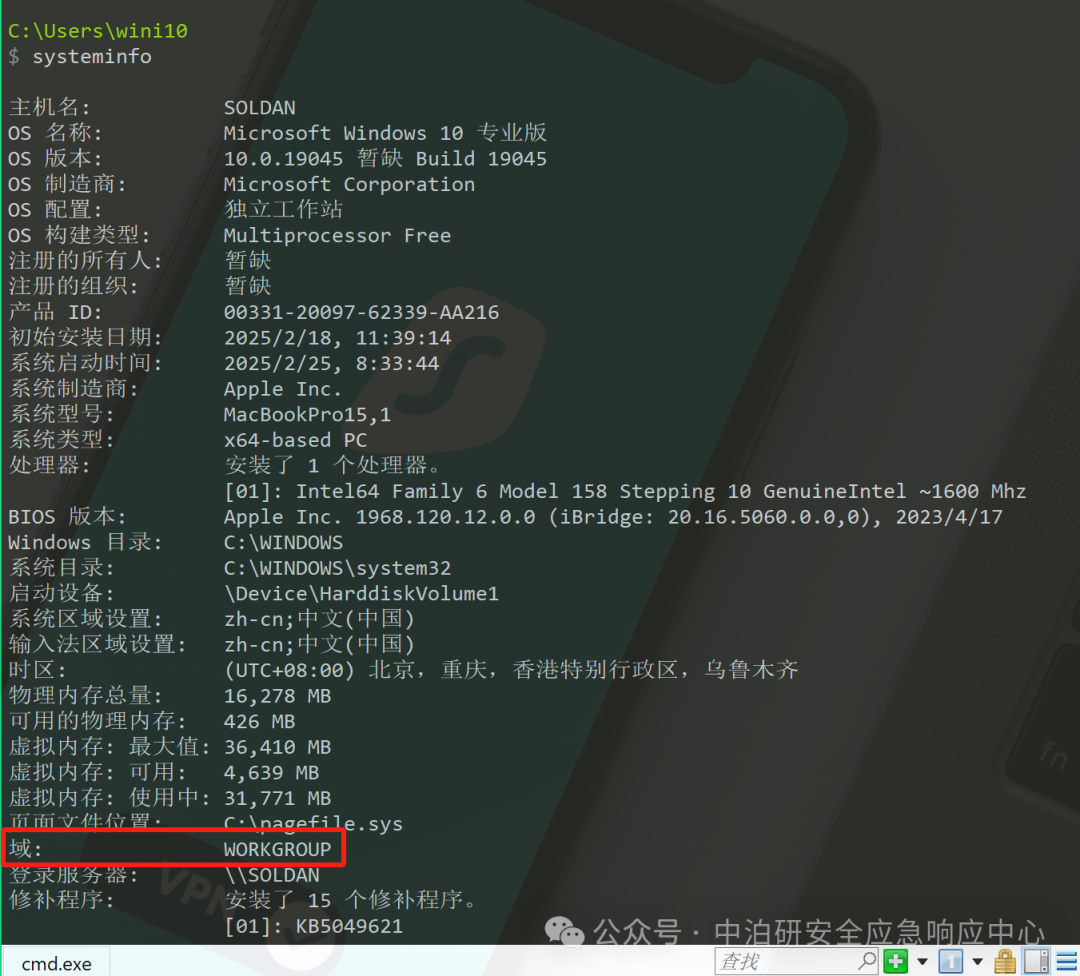Click the virtual memory available value 4,639 MB
The height and width of the screenshot is (976, 1080).
[x=271, y=772]
